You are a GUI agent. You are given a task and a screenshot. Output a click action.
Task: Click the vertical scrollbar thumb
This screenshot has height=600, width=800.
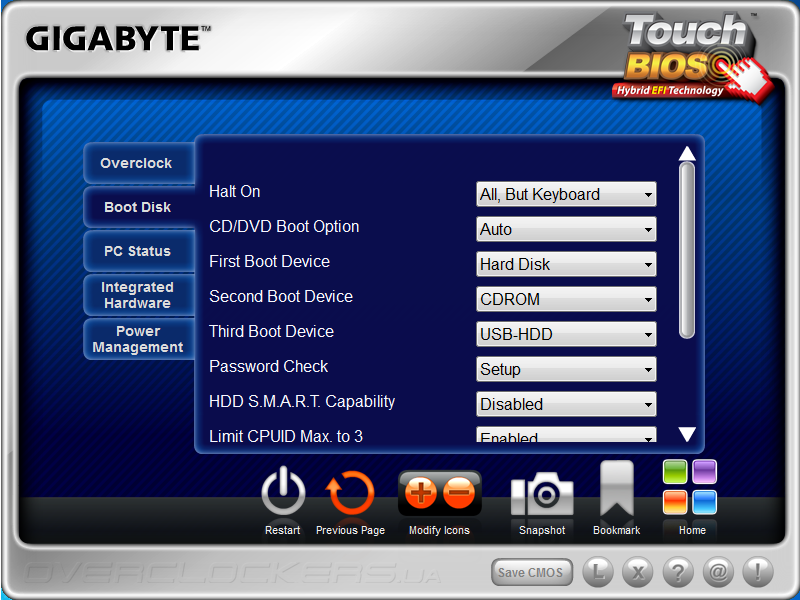tap(687, 250)
